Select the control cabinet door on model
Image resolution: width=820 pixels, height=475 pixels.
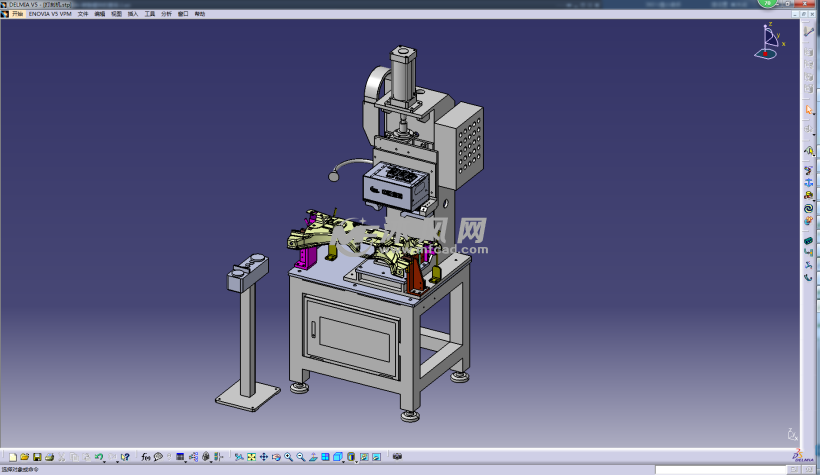click(350, 331)
